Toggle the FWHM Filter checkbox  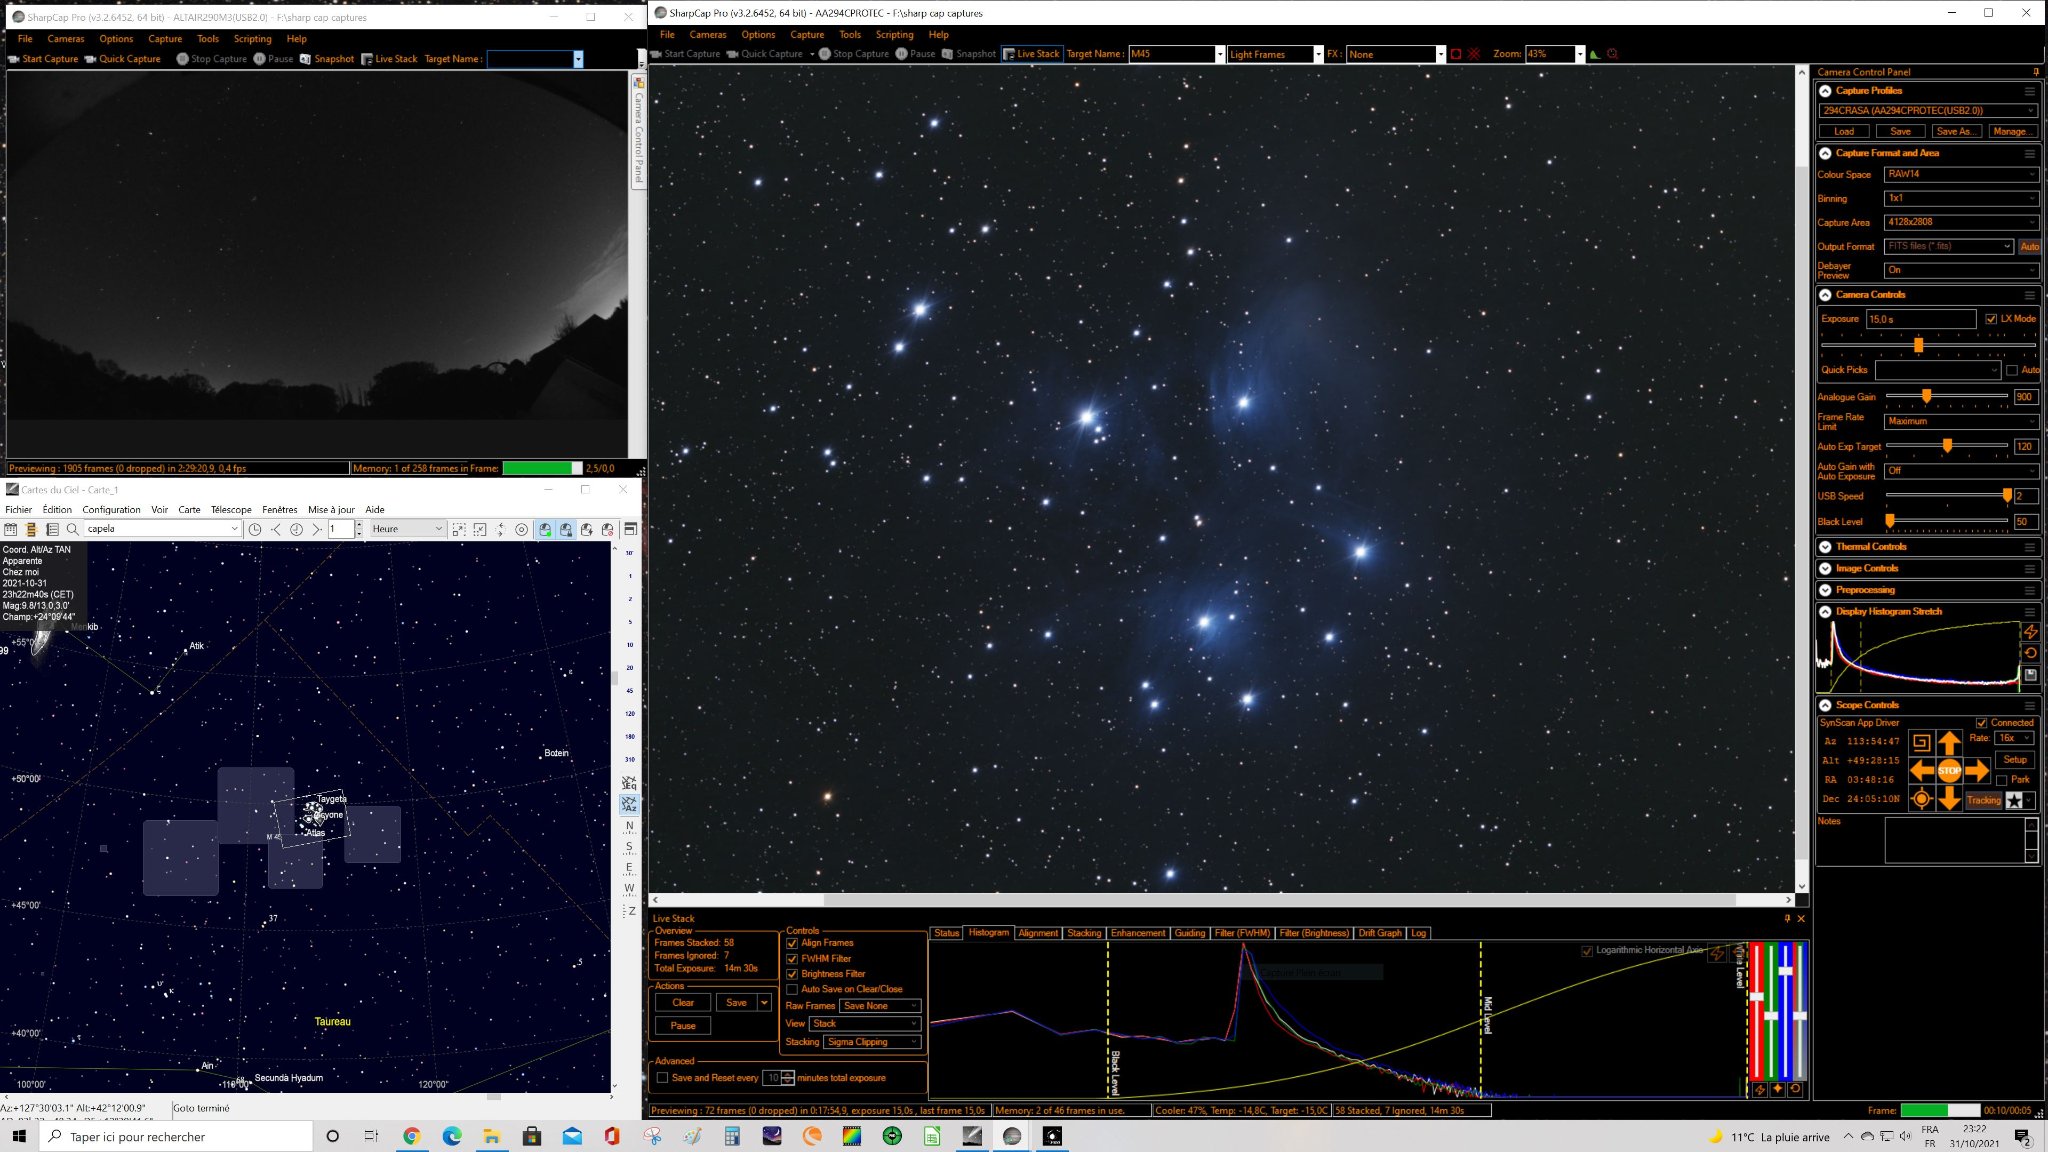[x=792, y=959]
